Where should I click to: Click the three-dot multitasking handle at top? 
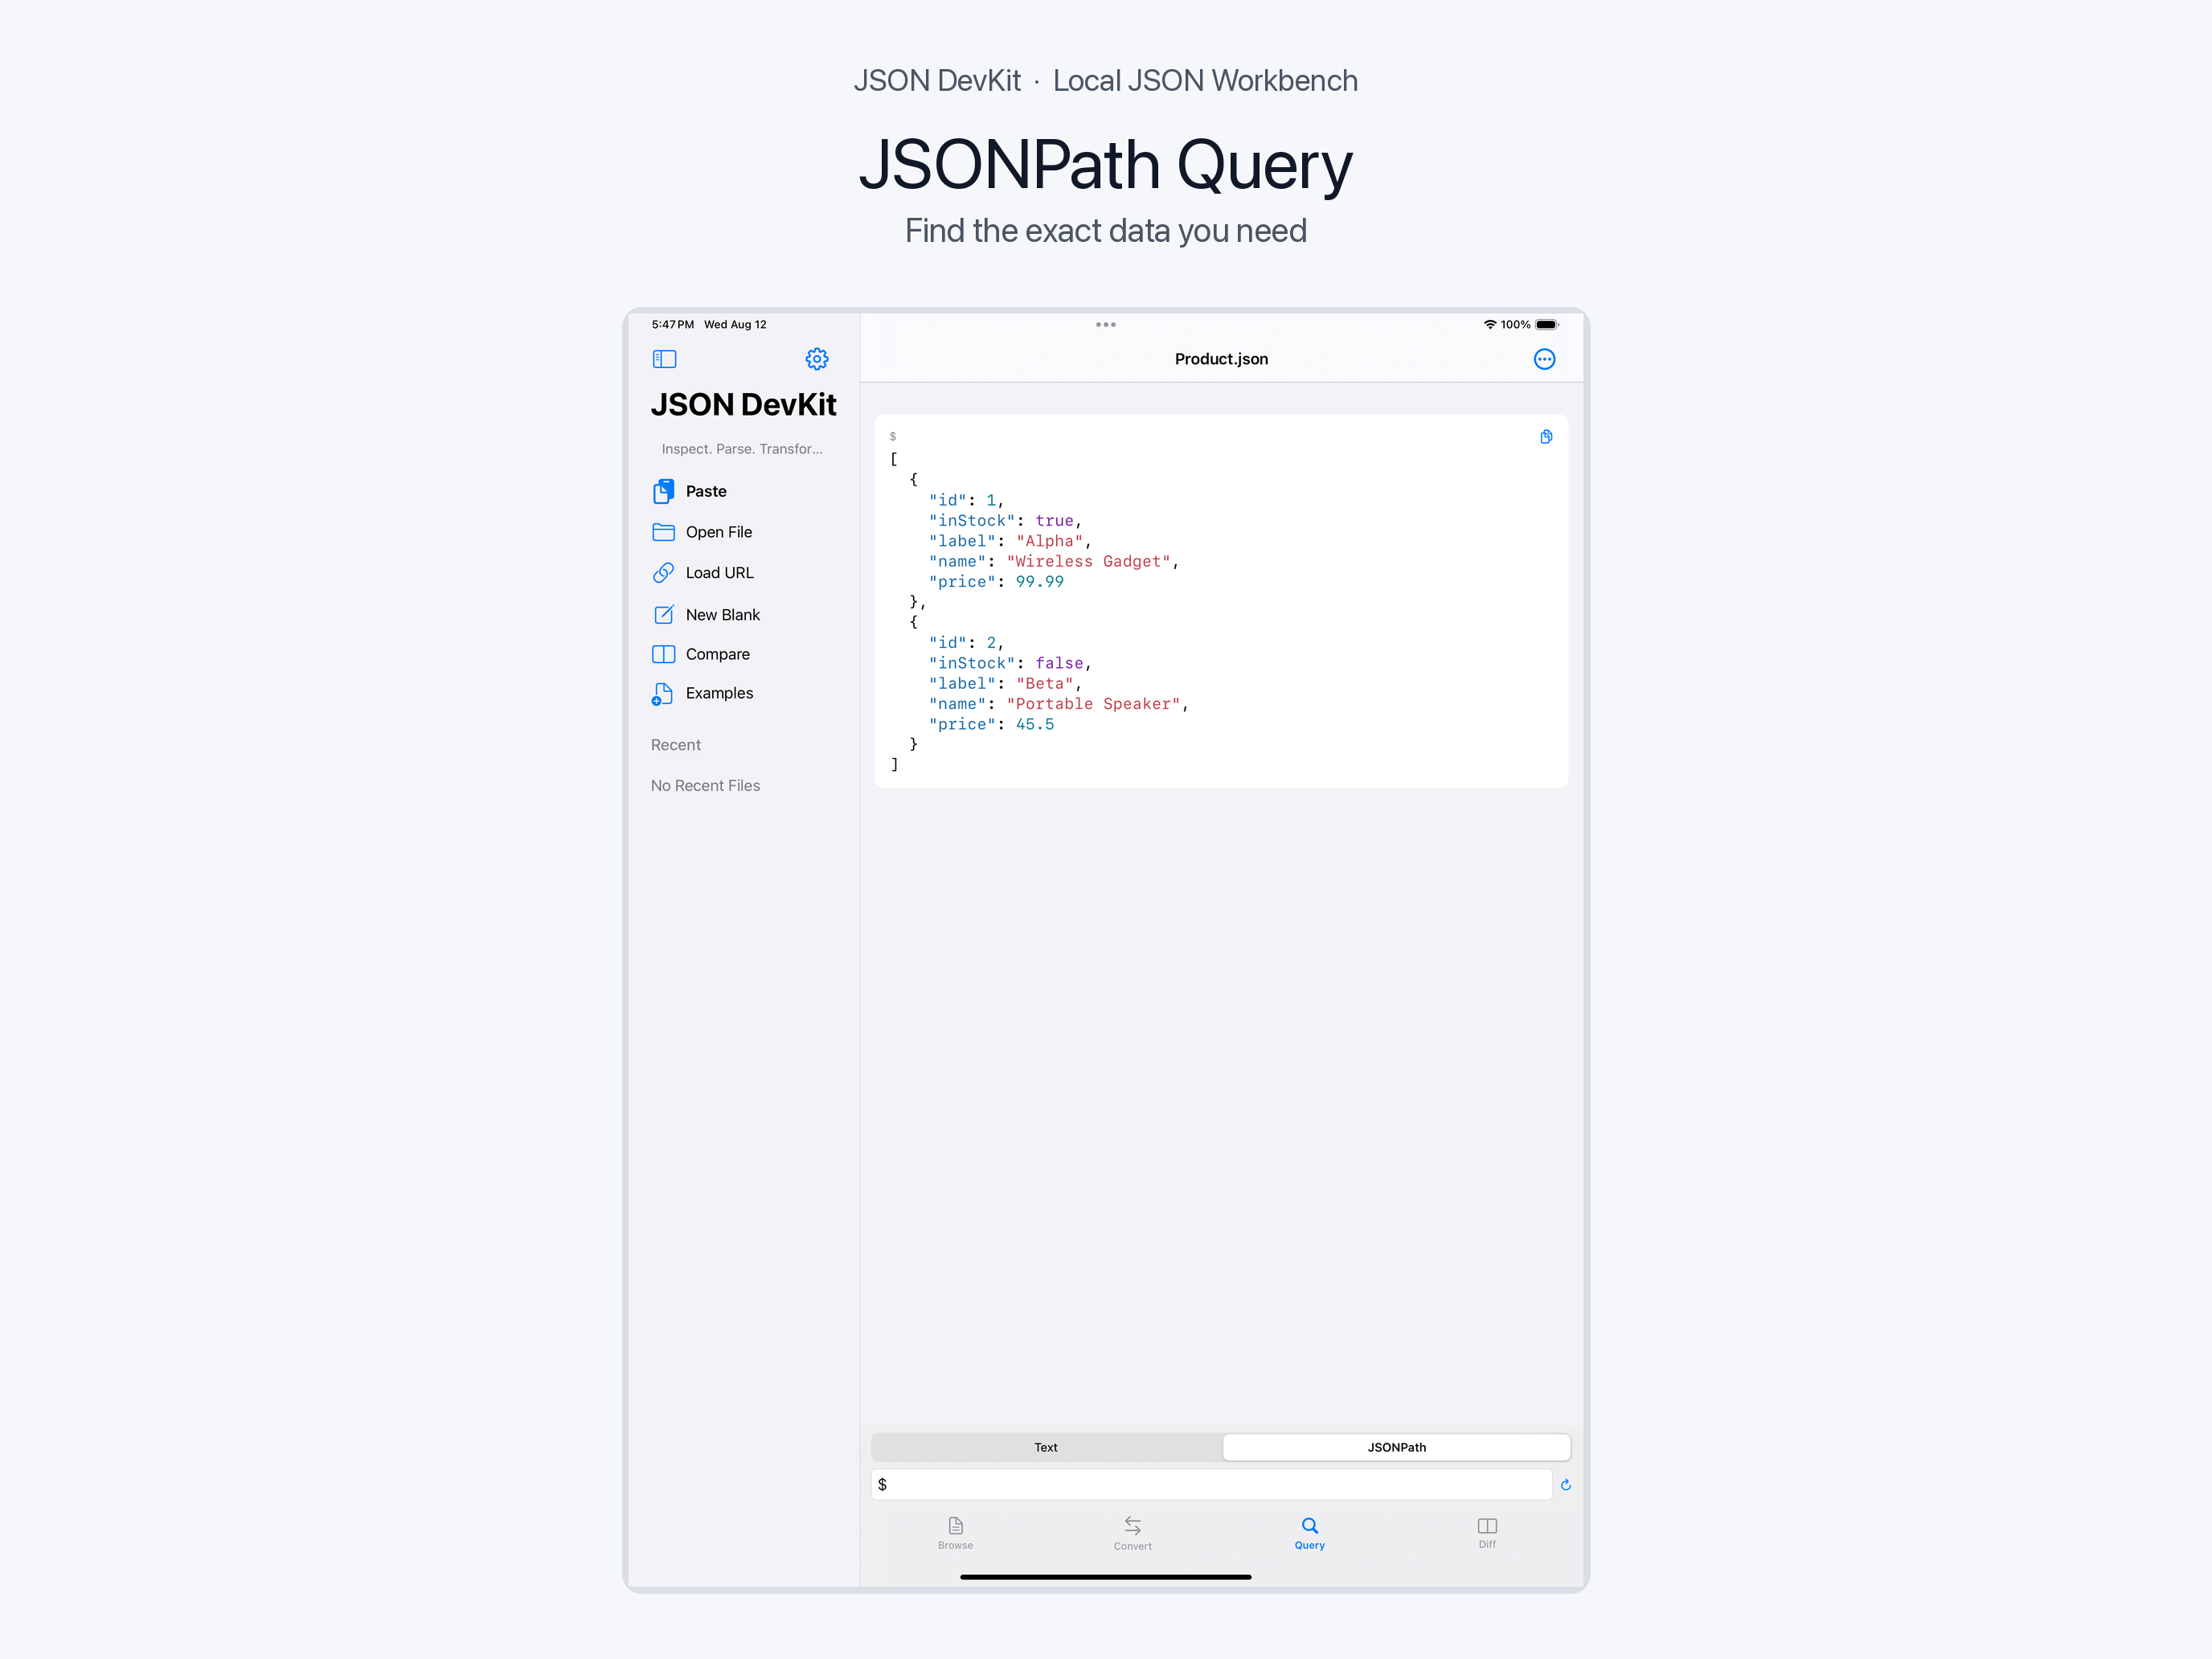1105,325
